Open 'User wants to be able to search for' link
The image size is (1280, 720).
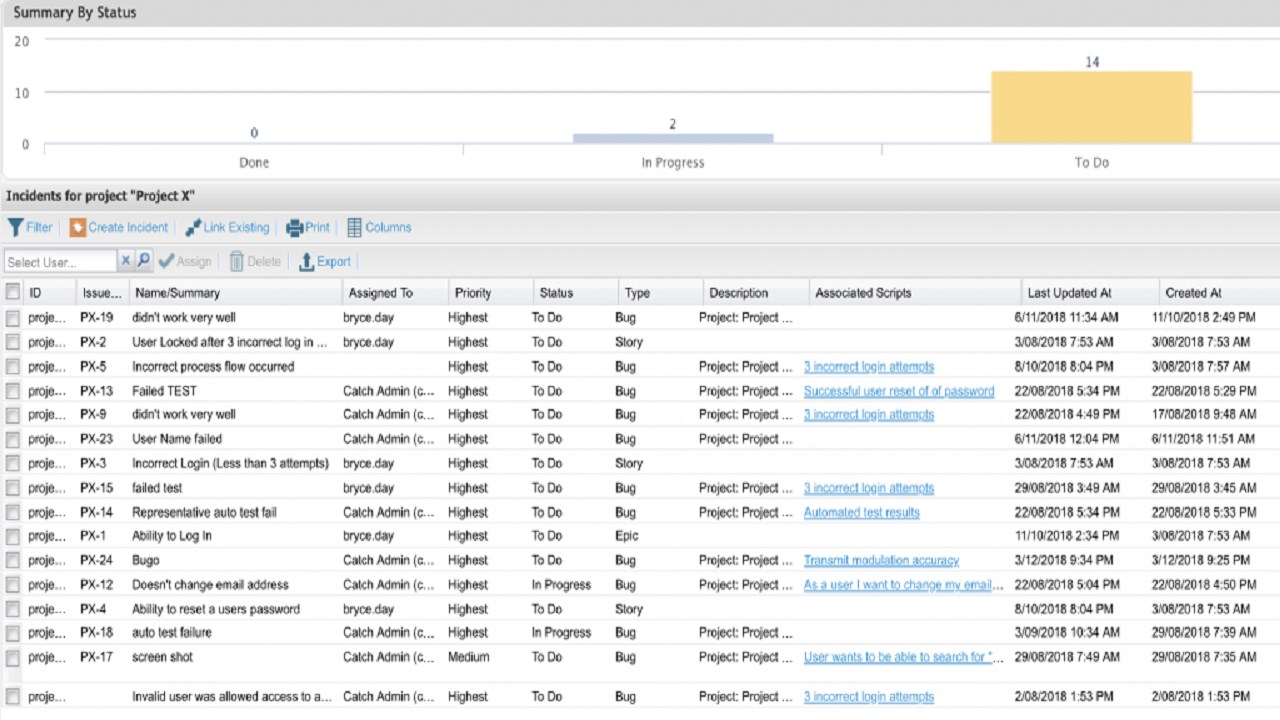pos(903,658)
